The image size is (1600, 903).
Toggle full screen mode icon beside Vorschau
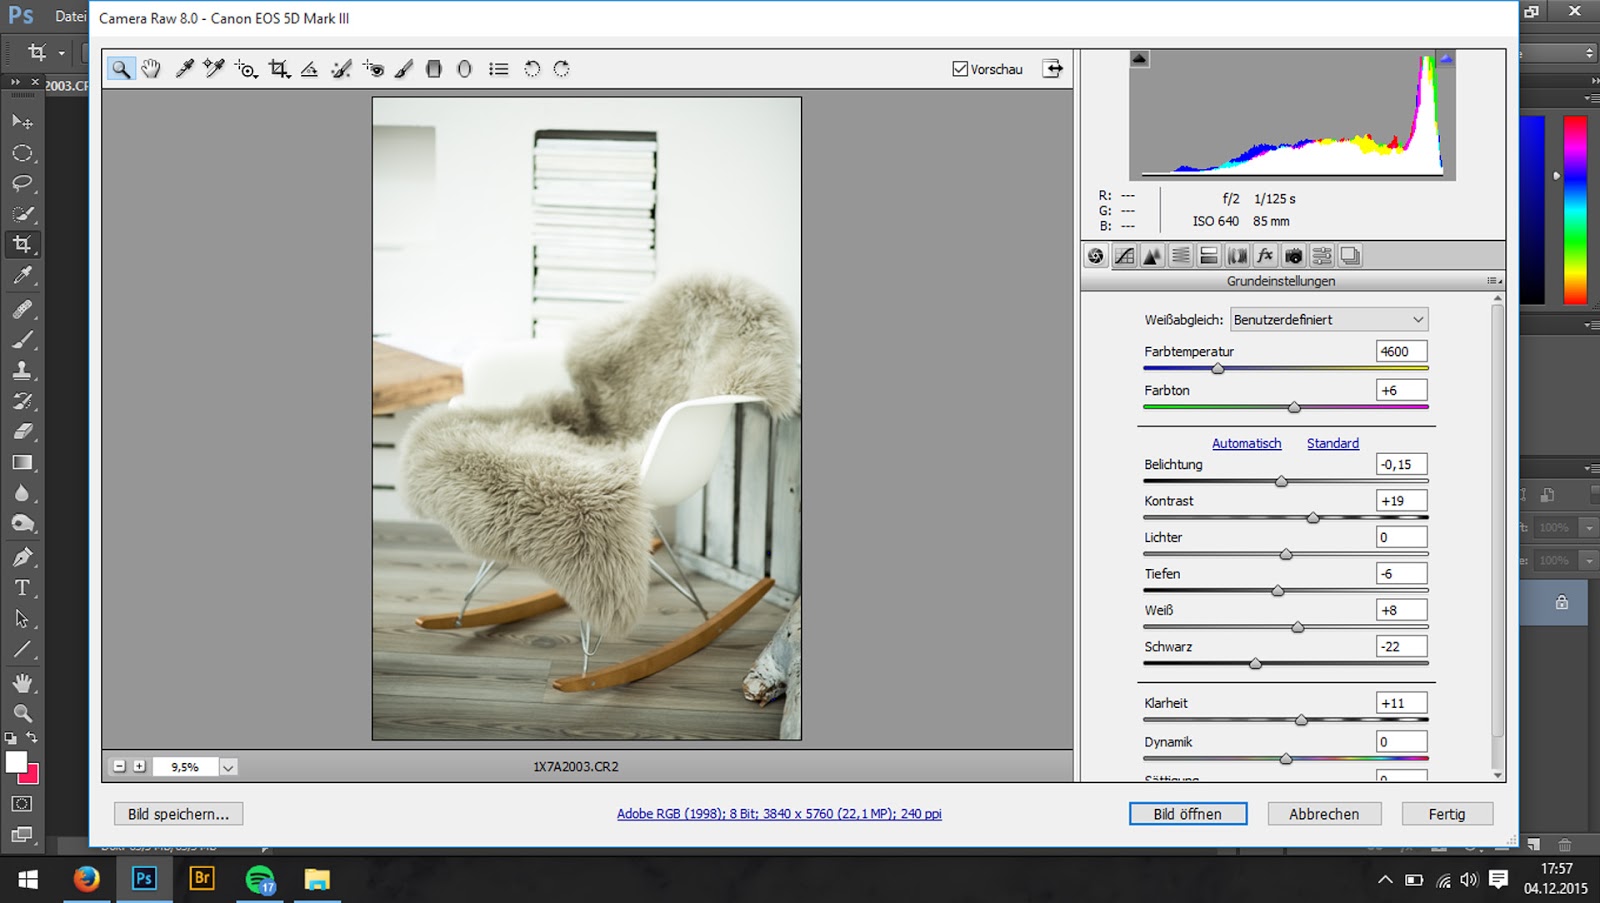click(x=1052, y=69)
